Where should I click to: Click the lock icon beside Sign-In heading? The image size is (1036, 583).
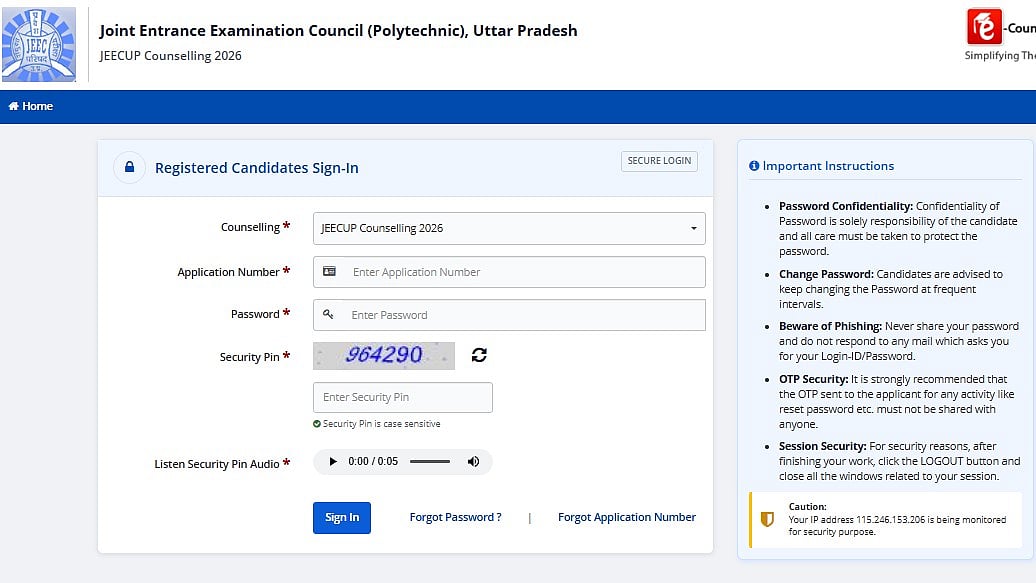(130, 167)
